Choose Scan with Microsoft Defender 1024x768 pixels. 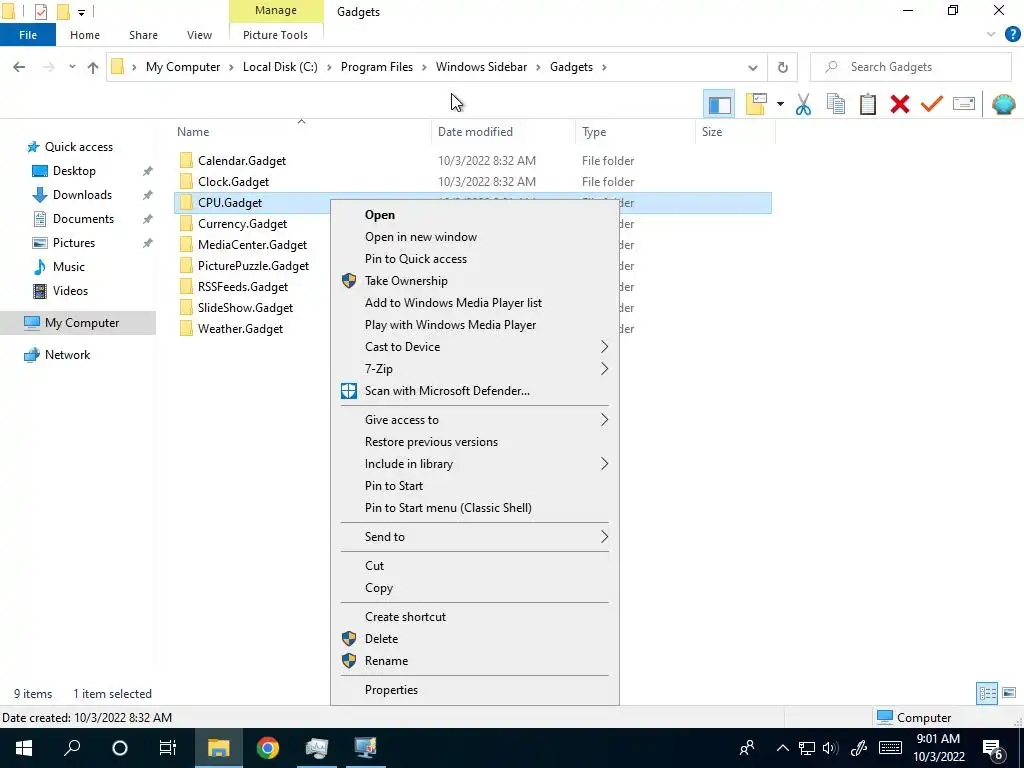pyautogui.click(x=475, y=391)
